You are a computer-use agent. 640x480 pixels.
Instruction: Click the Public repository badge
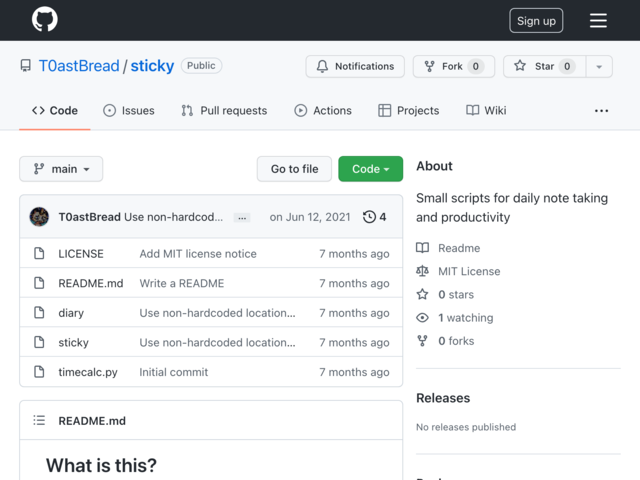pyautogui.click(x=201, y=66)
